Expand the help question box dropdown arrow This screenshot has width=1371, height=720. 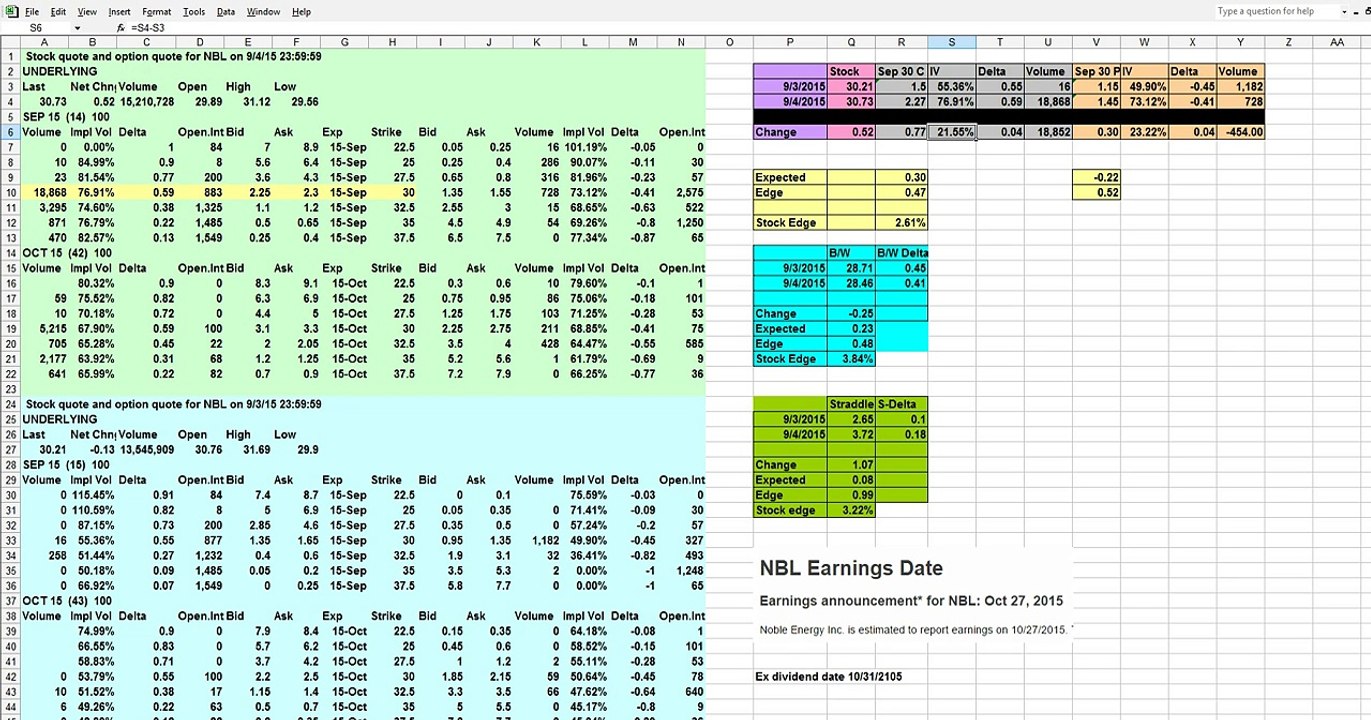[x=1343, y=12]
